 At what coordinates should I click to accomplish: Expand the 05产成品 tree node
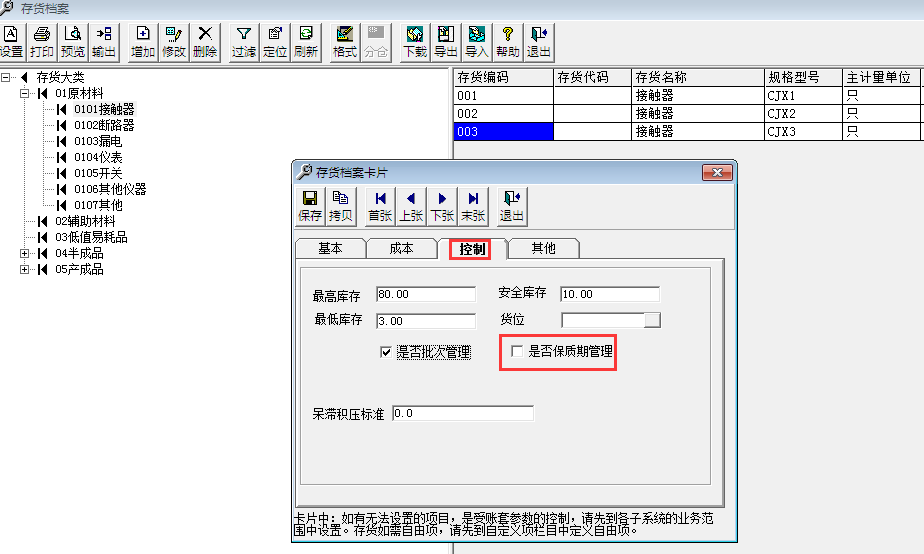24,269
